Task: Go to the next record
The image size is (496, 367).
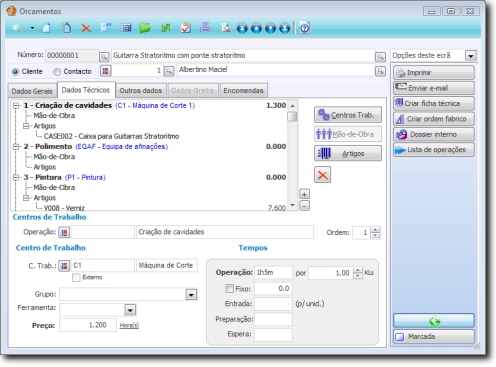Action: 270,28
